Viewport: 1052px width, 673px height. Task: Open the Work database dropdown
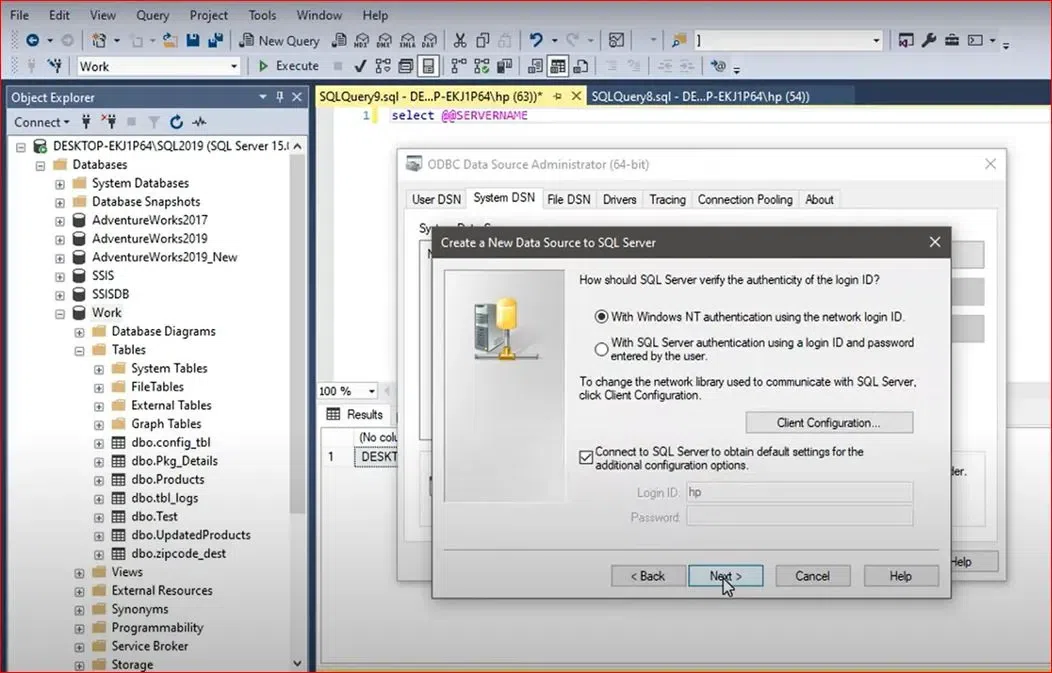tap(234, 66)
